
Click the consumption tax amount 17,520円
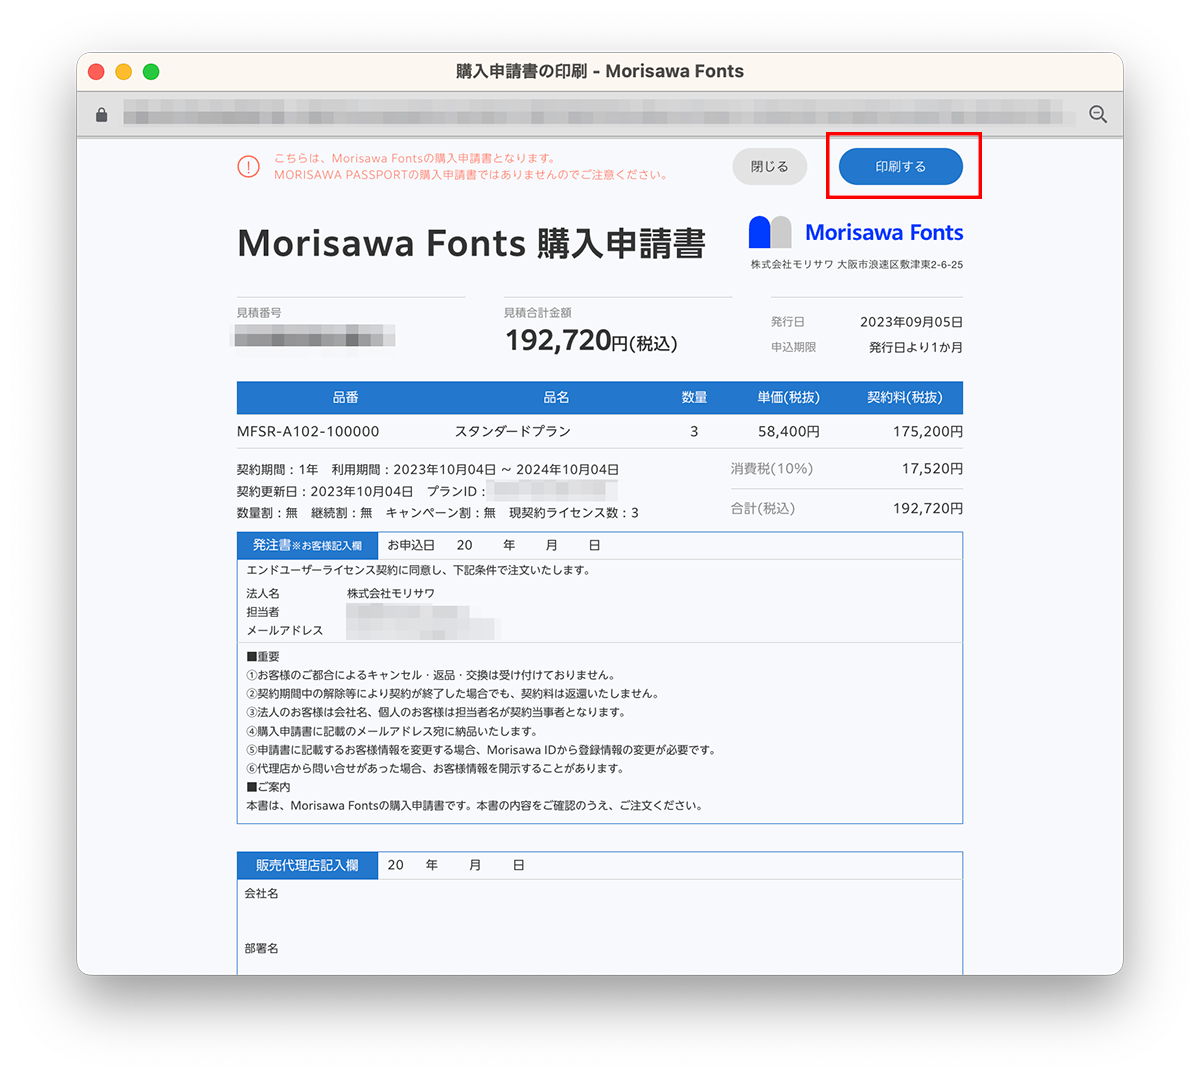coord(932,469)
